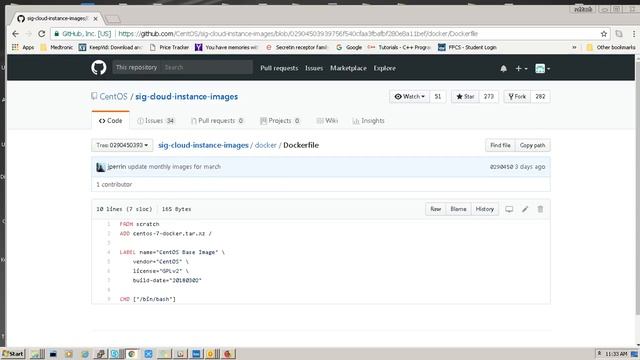
Task: Select the sig-cloud-instance-images browser tab
Action: [57, 19]
